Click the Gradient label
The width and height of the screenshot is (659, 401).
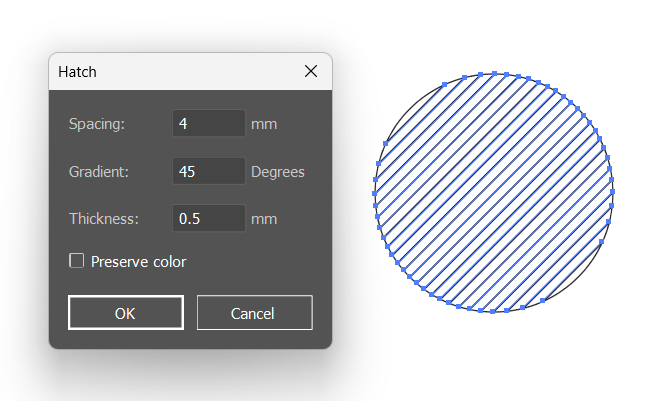99,171
